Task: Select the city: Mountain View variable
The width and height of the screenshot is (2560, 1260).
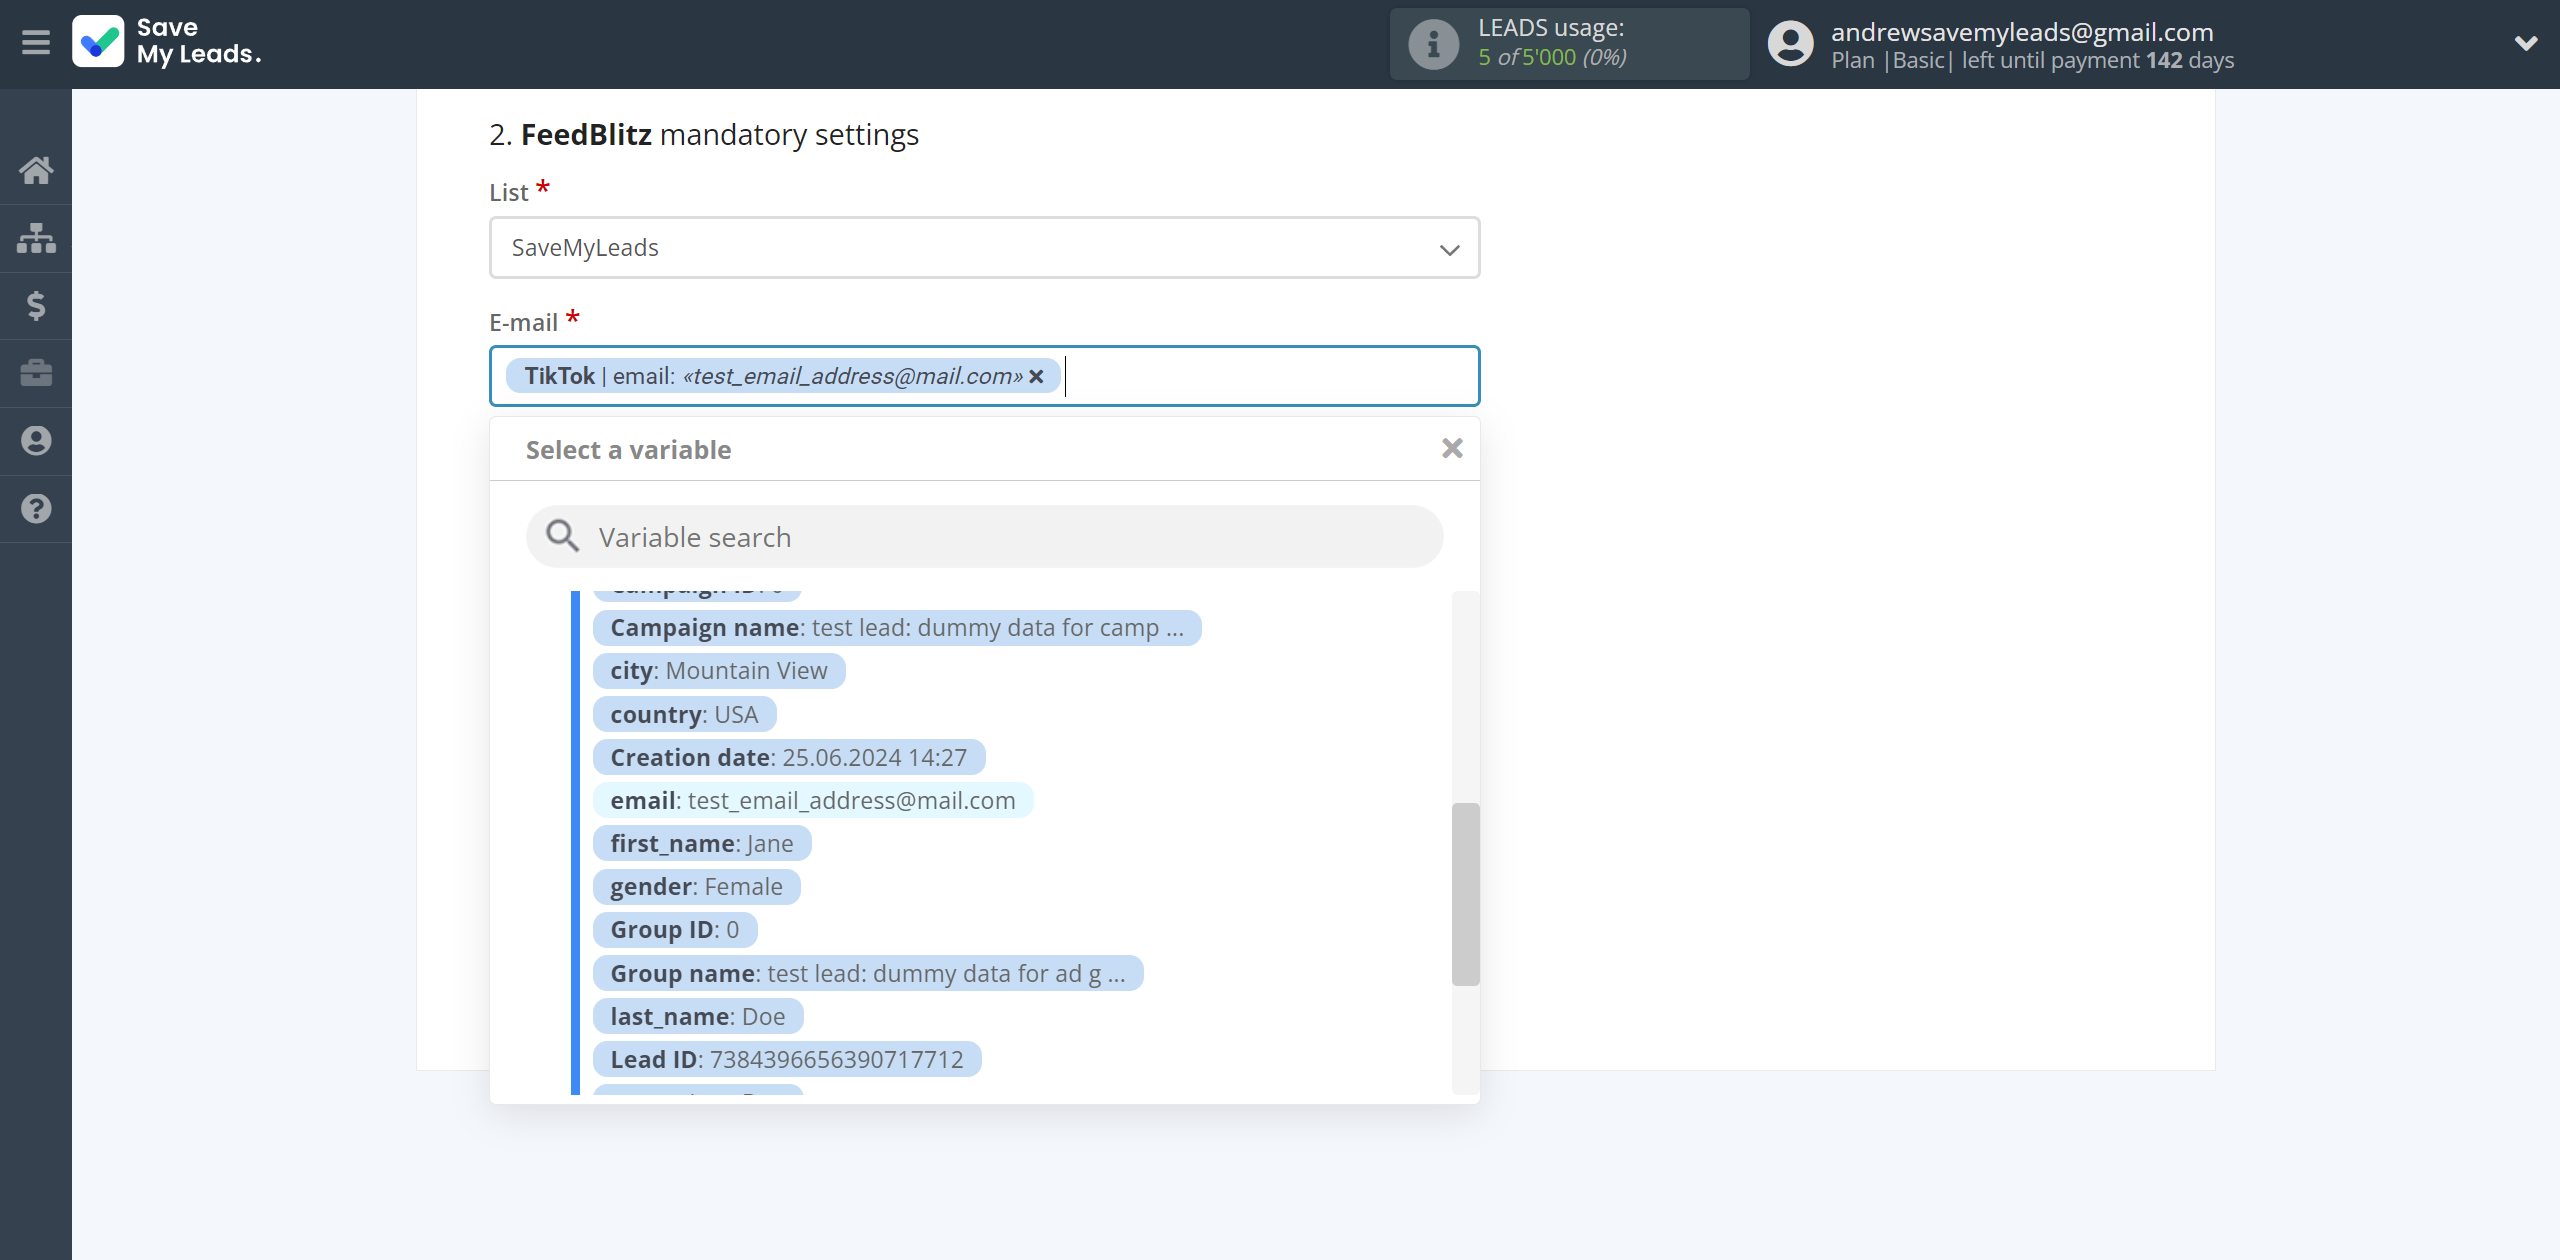Action: click(719, 671)
